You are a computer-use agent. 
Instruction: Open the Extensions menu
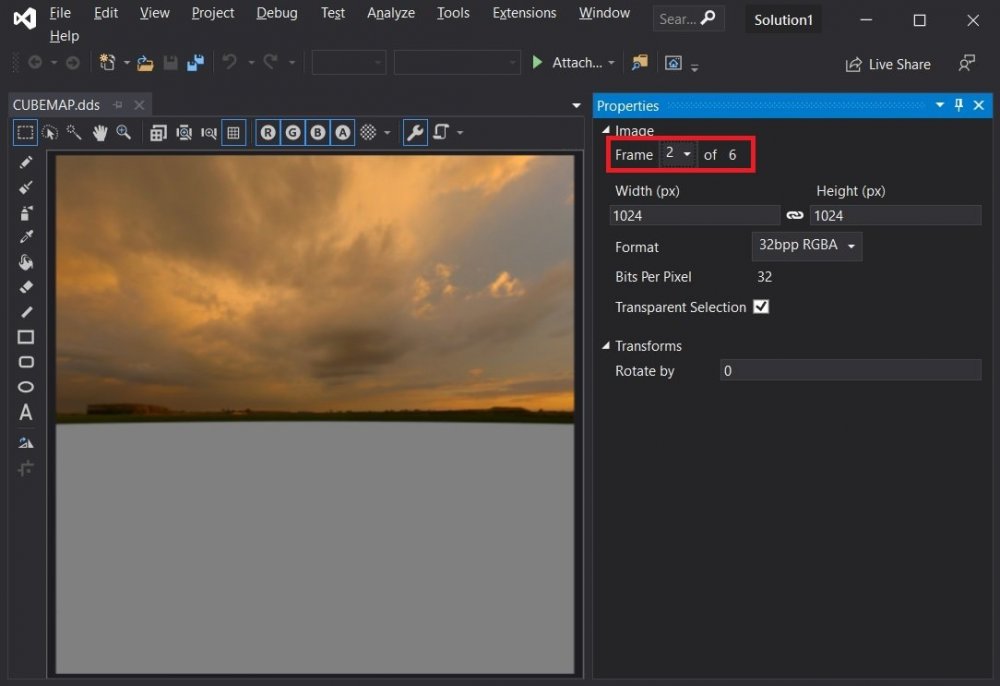524,13
